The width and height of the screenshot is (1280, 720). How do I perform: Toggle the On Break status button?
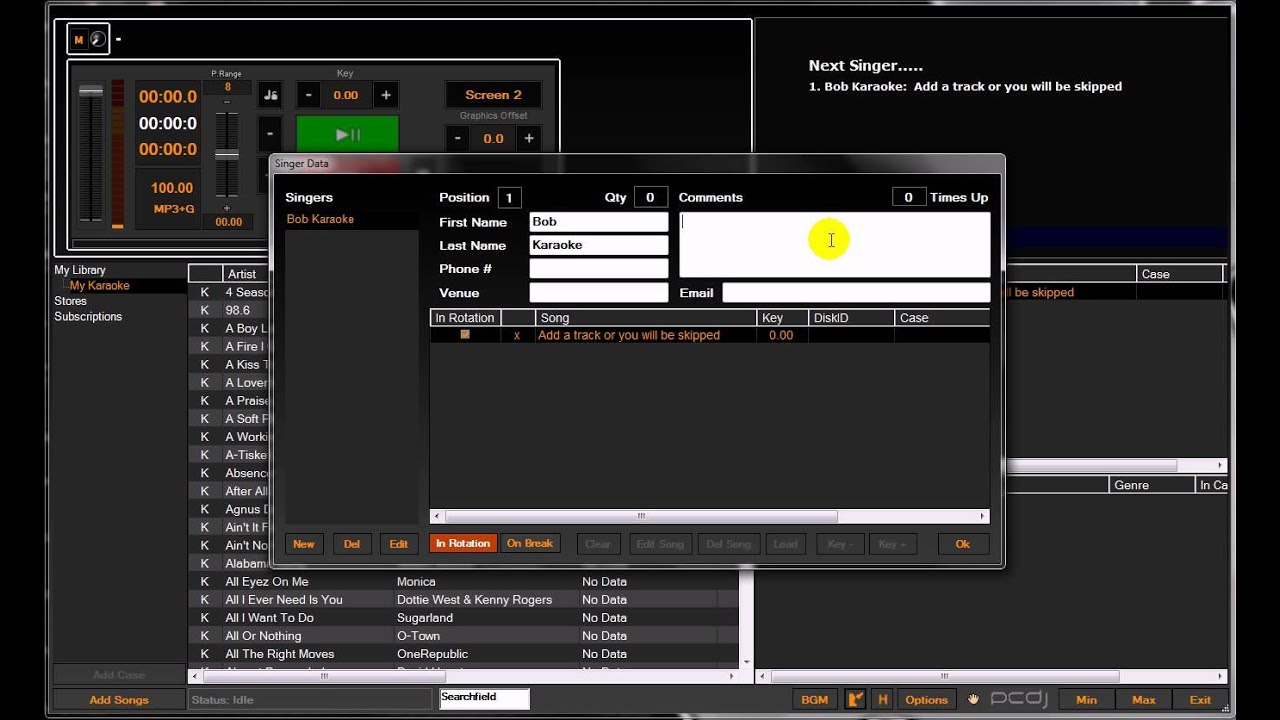(530, 544)
